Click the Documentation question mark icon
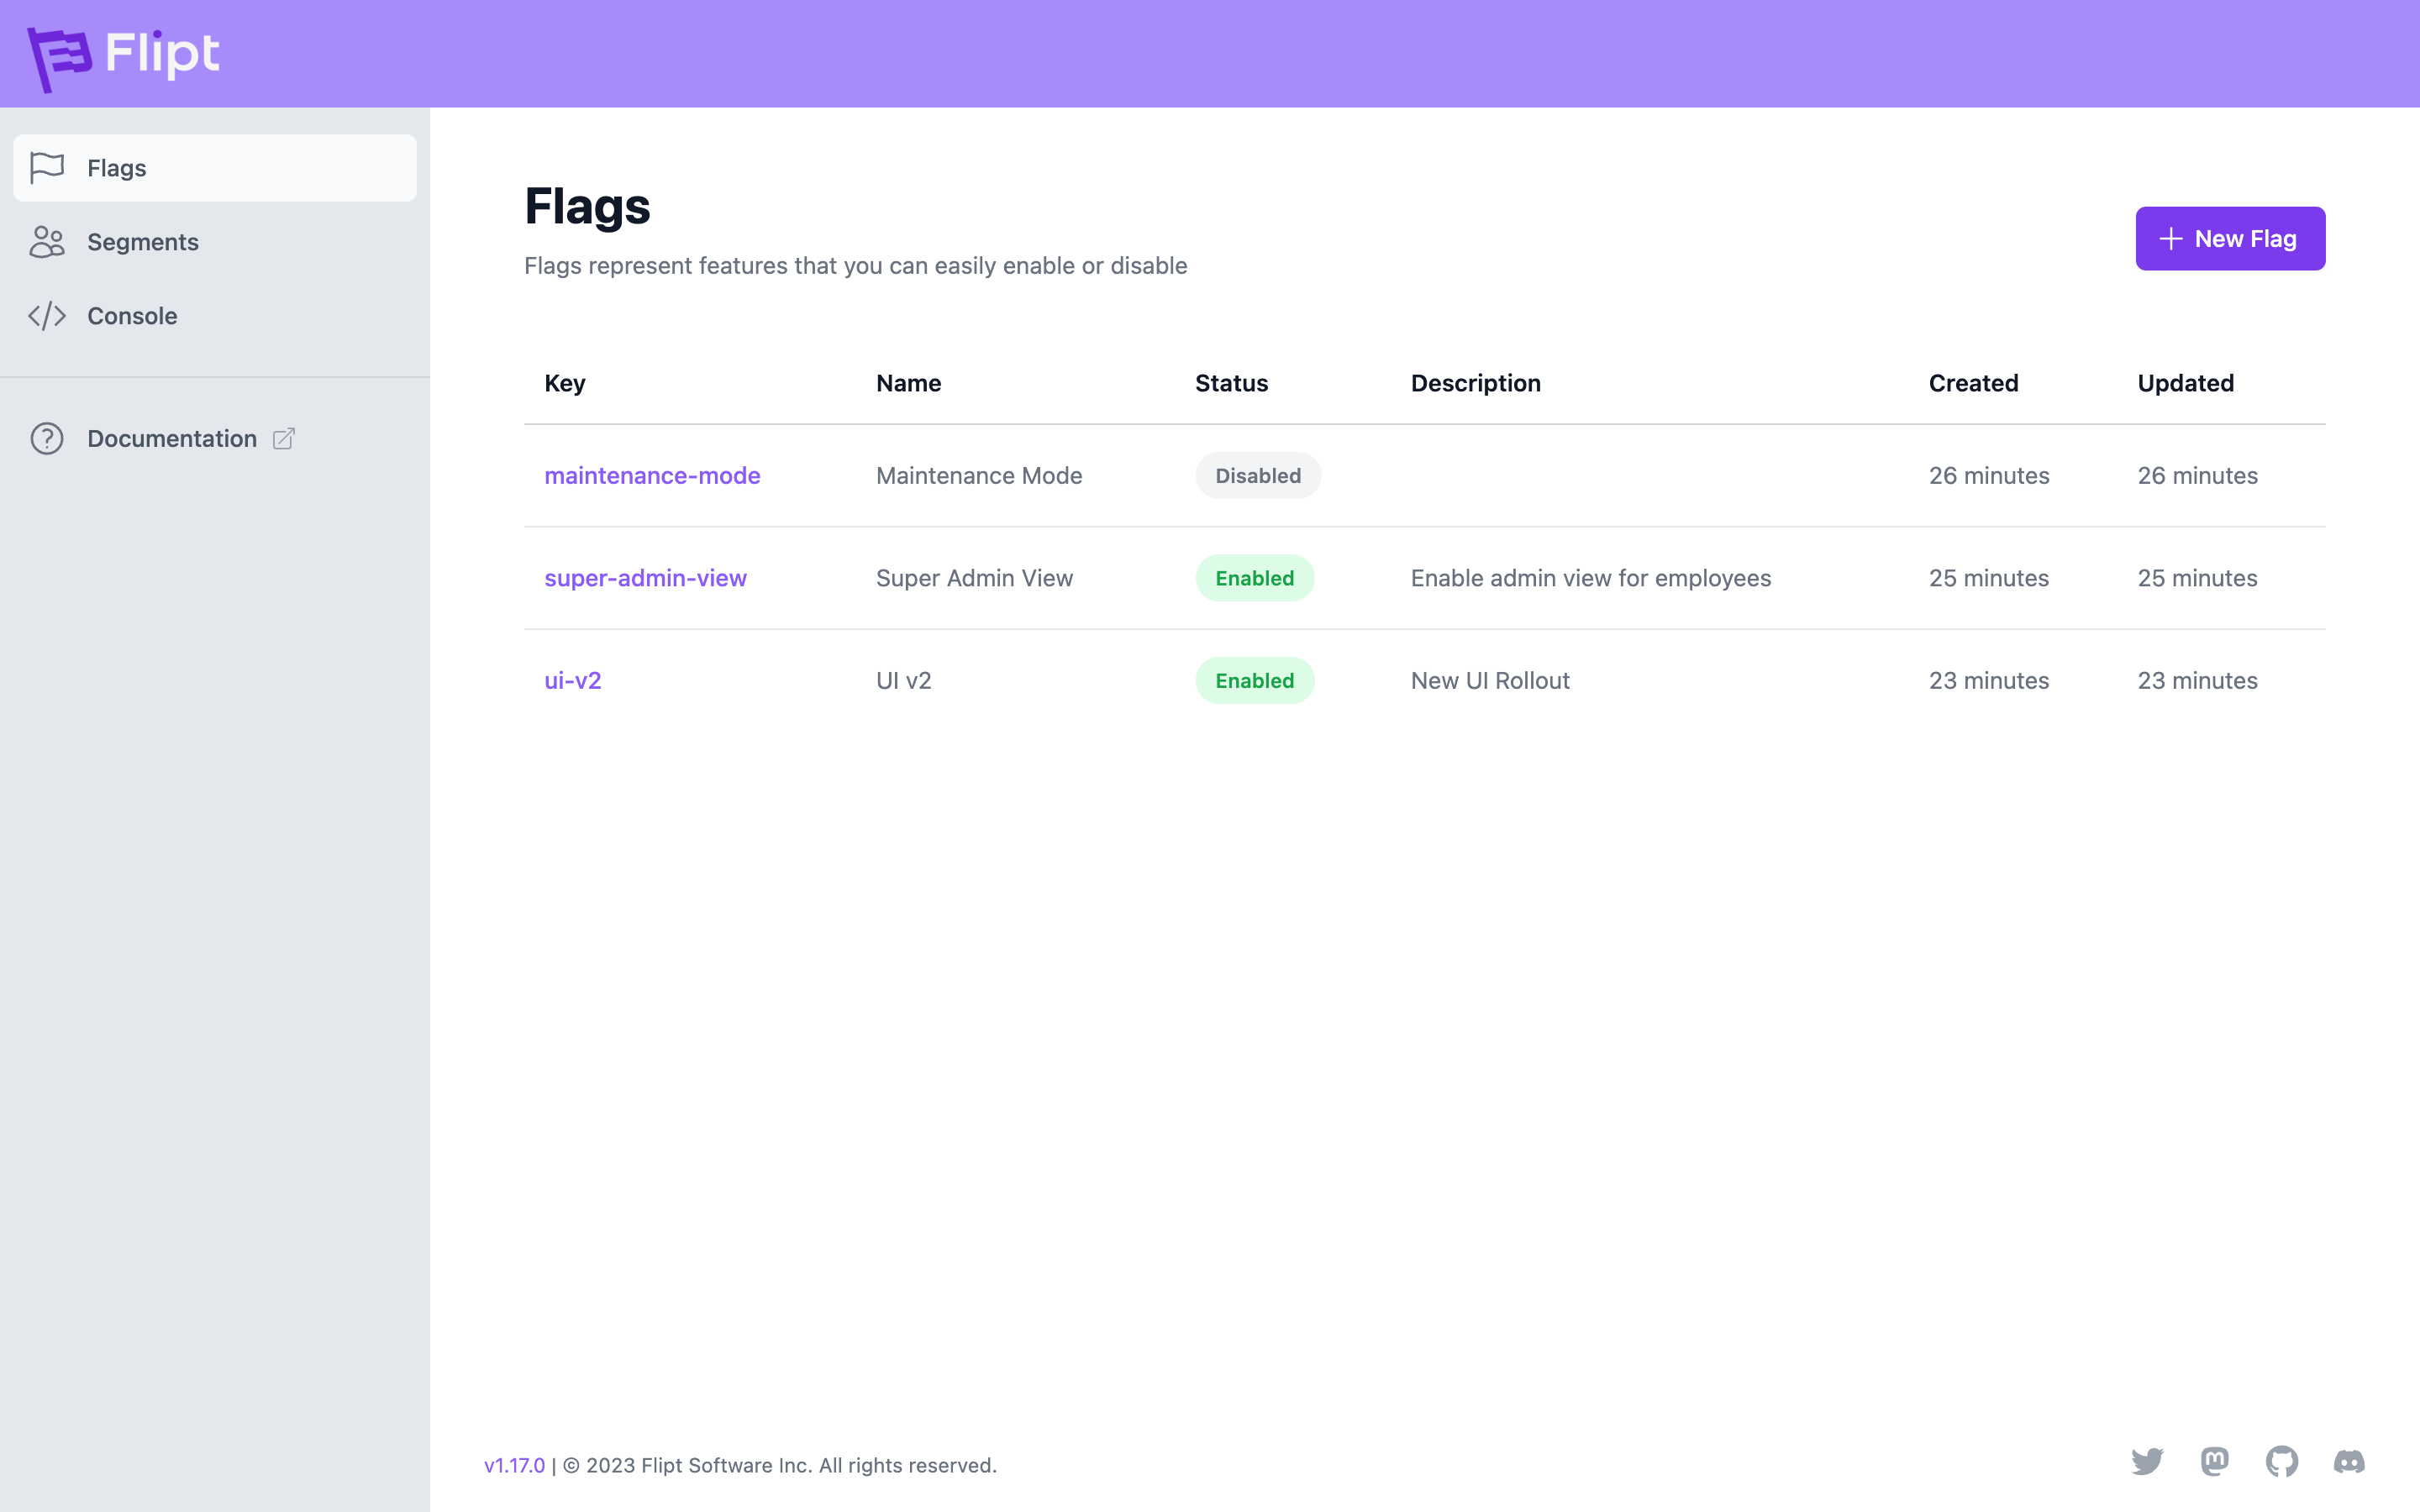 coord(47,439)
